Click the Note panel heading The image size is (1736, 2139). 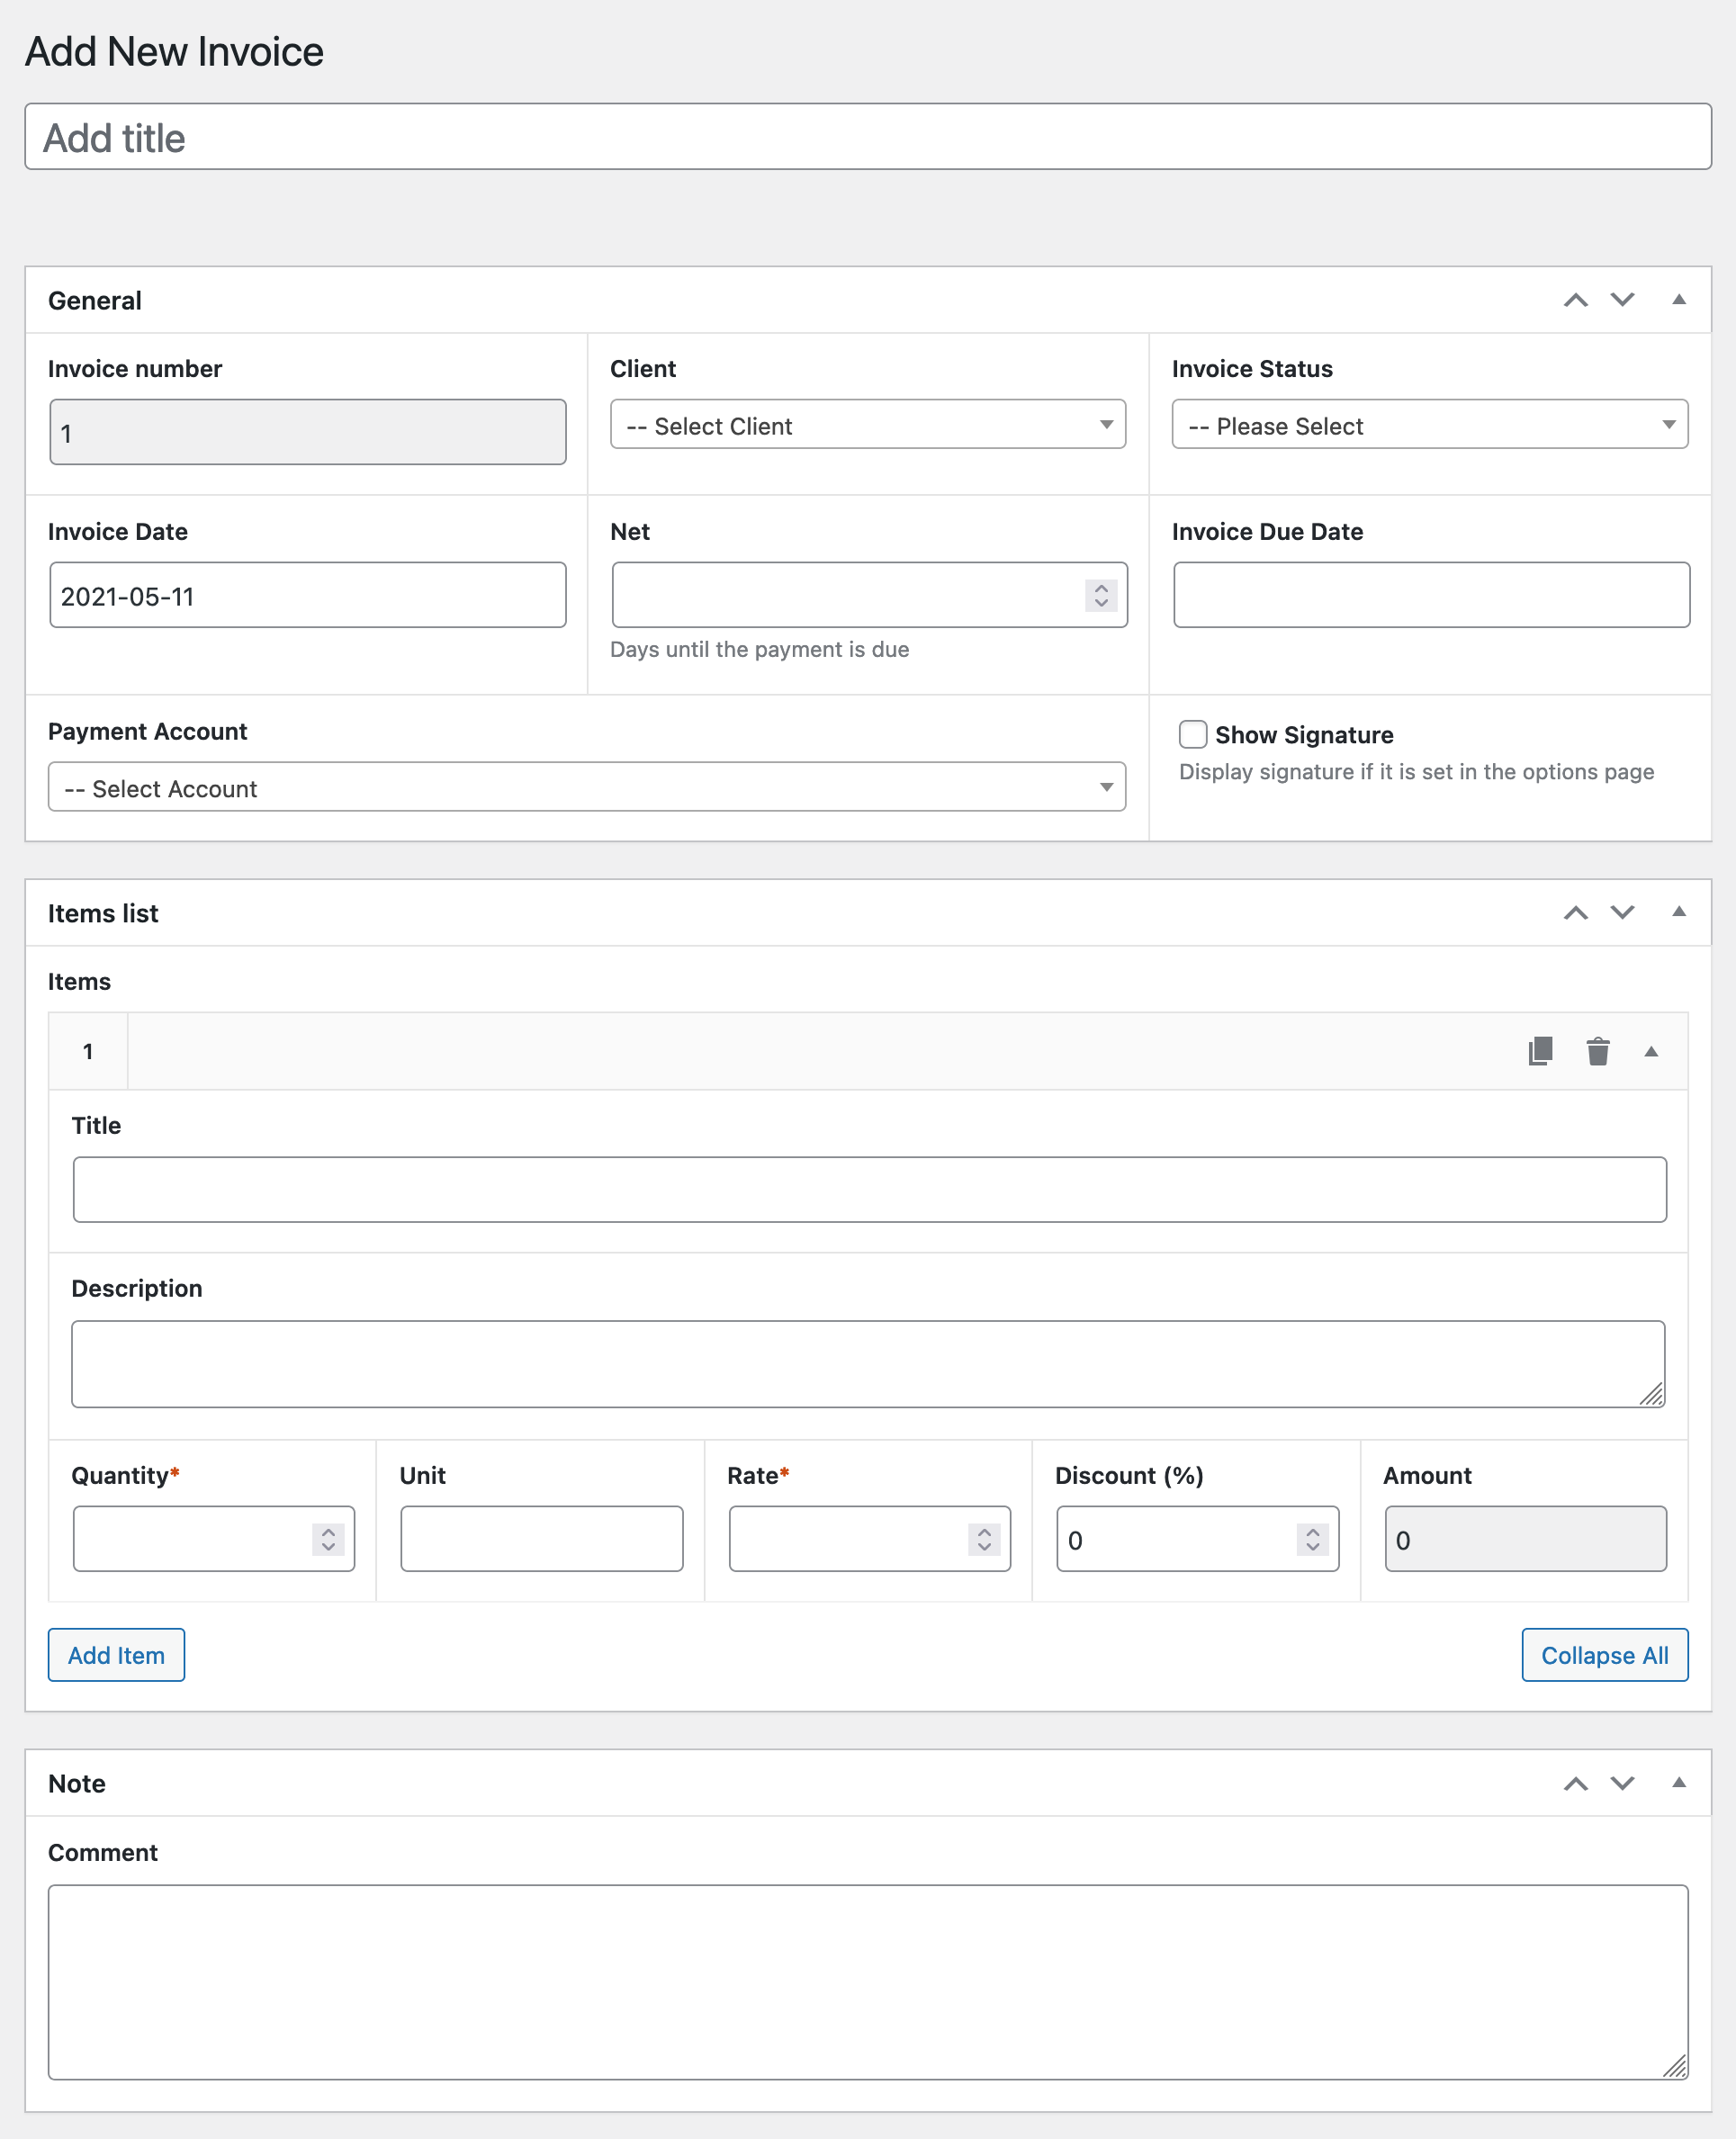point(77,1783)
